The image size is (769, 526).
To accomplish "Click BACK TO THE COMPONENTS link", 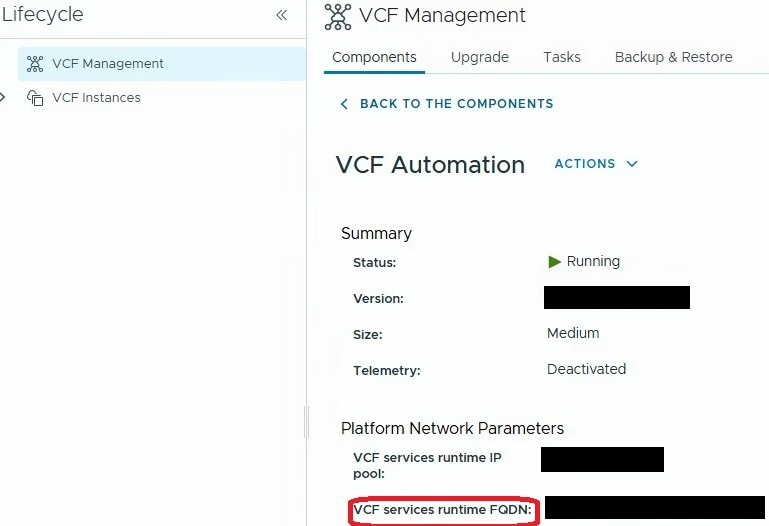I will coord(456,104).
